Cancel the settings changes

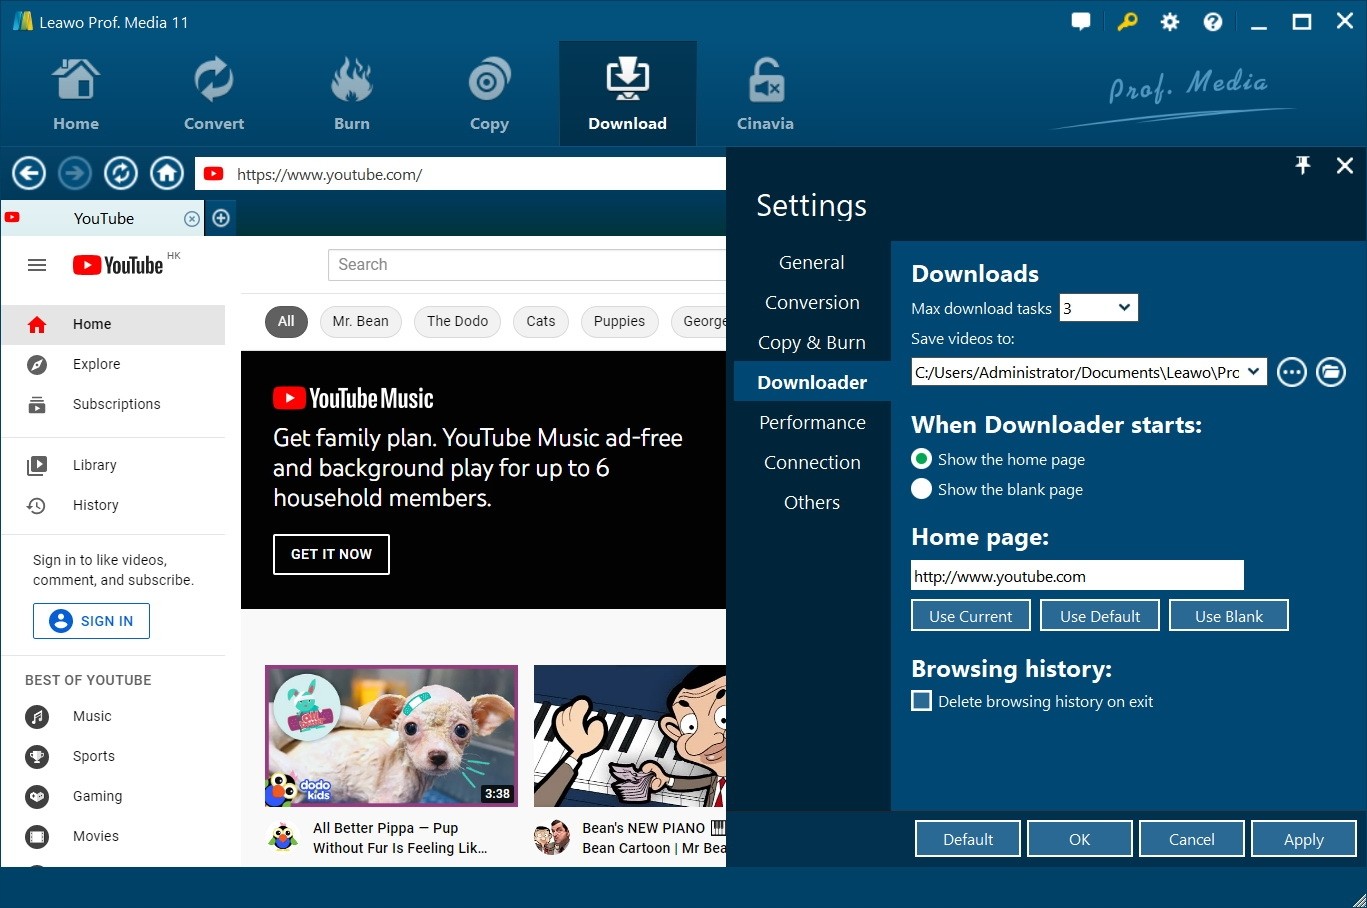[1192, 839]
